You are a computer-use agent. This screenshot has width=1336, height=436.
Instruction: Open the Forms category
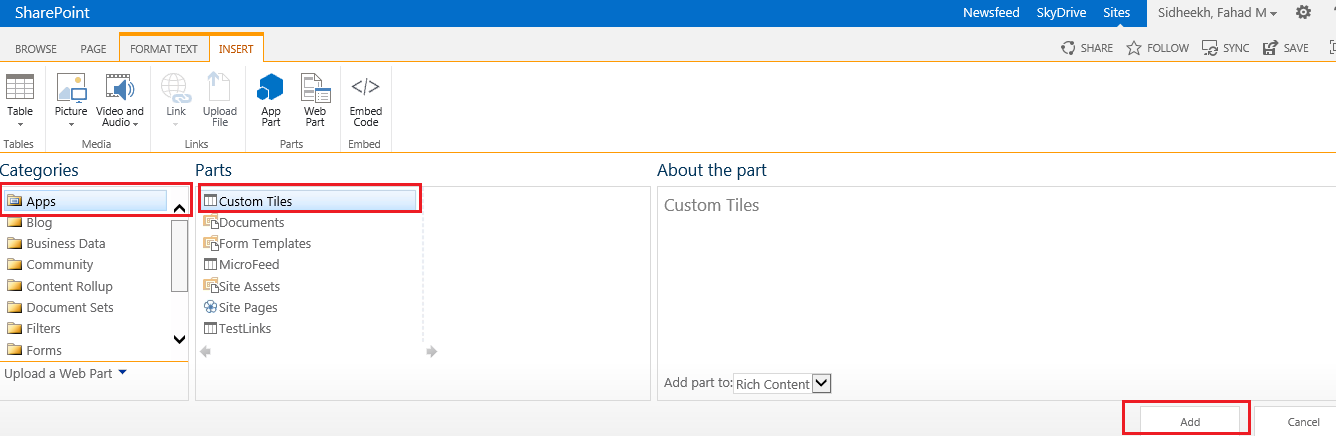34,350
